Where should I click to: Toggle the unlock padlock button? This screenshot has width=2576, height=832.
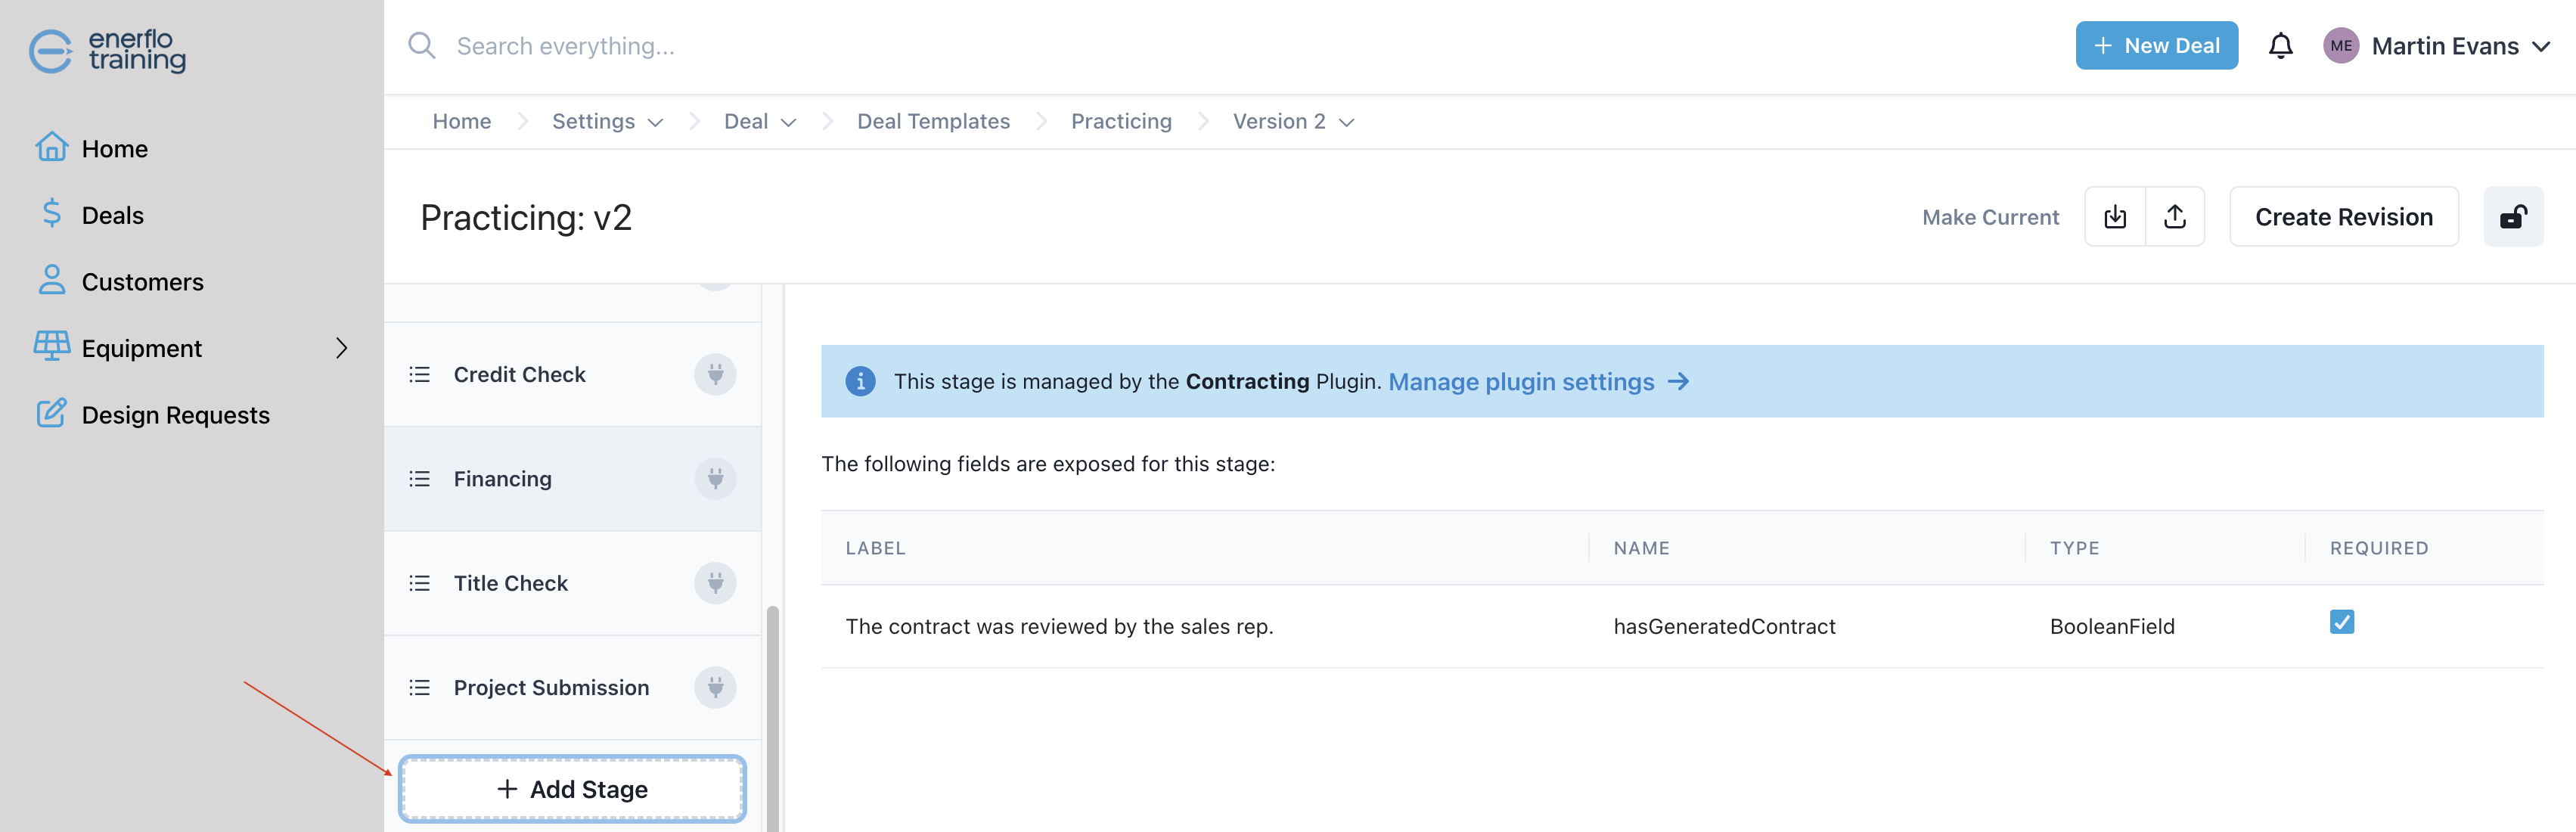[x=2513, y=217]
